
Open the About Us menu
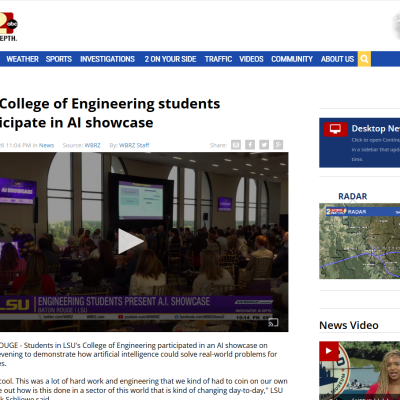coord(337,59)
